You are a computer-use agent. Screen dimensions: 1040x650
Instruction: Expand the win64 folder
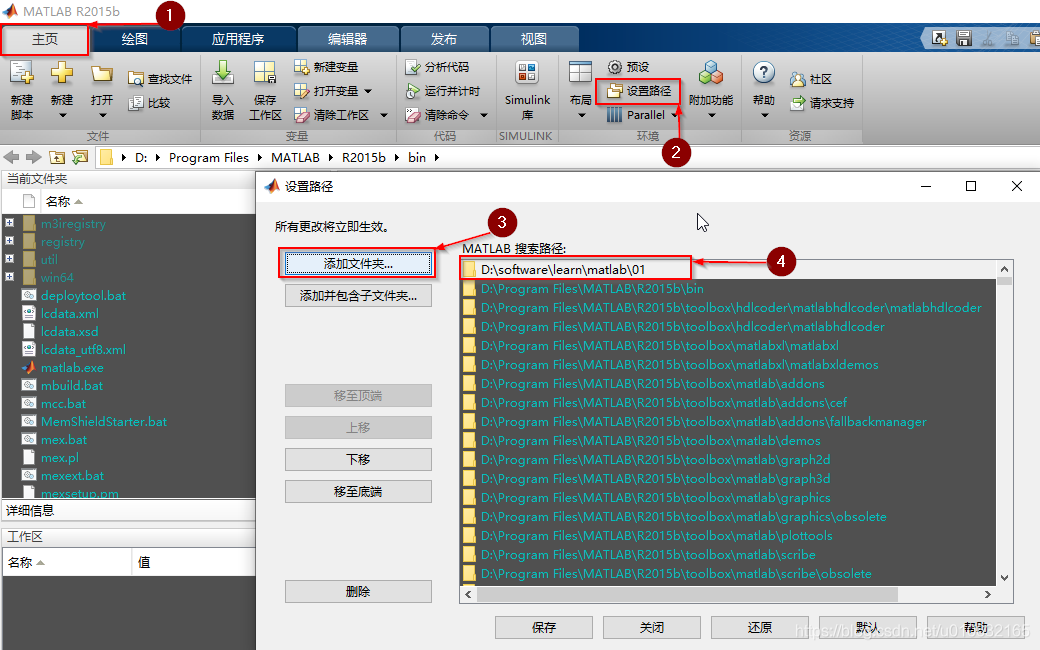pyautogui.click(x=9, y=276)
